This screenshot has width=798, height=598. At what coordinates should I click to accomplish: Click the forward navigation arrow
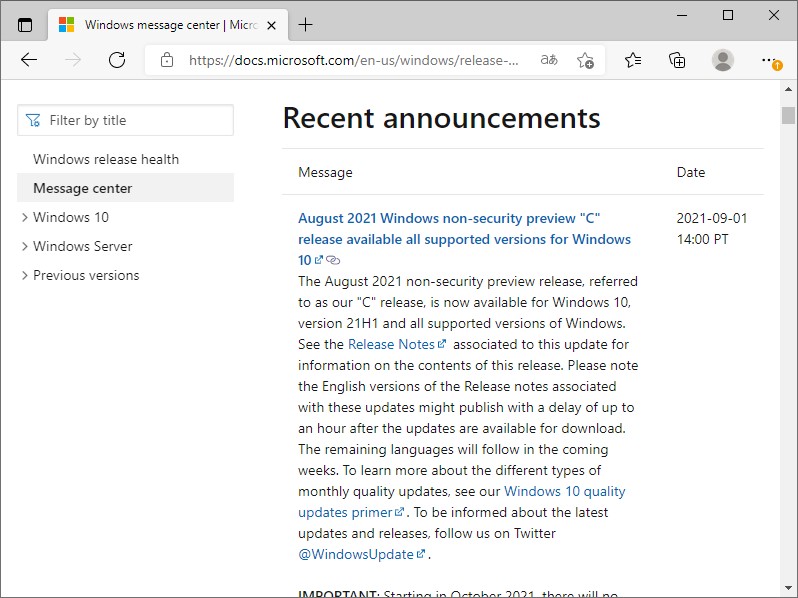click(x=73, y=60)
